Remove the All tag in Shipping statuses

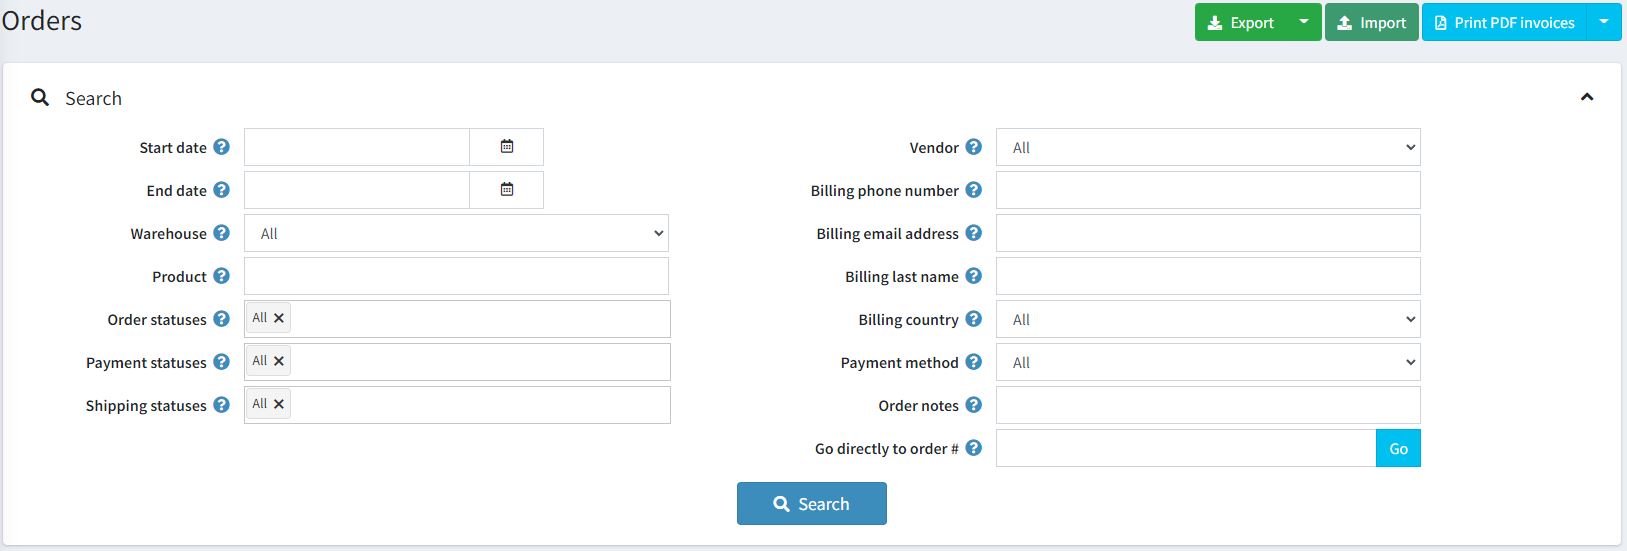point(279,404)
